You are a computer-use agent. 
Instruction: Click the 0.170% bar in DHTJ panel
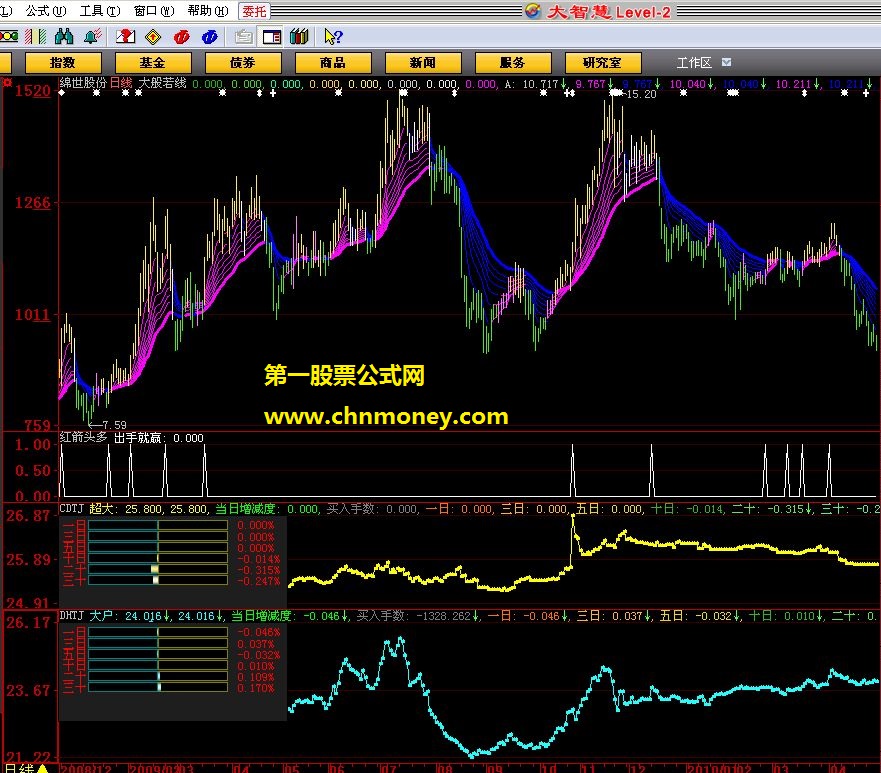pyautogui.click(x=158, y=687)
